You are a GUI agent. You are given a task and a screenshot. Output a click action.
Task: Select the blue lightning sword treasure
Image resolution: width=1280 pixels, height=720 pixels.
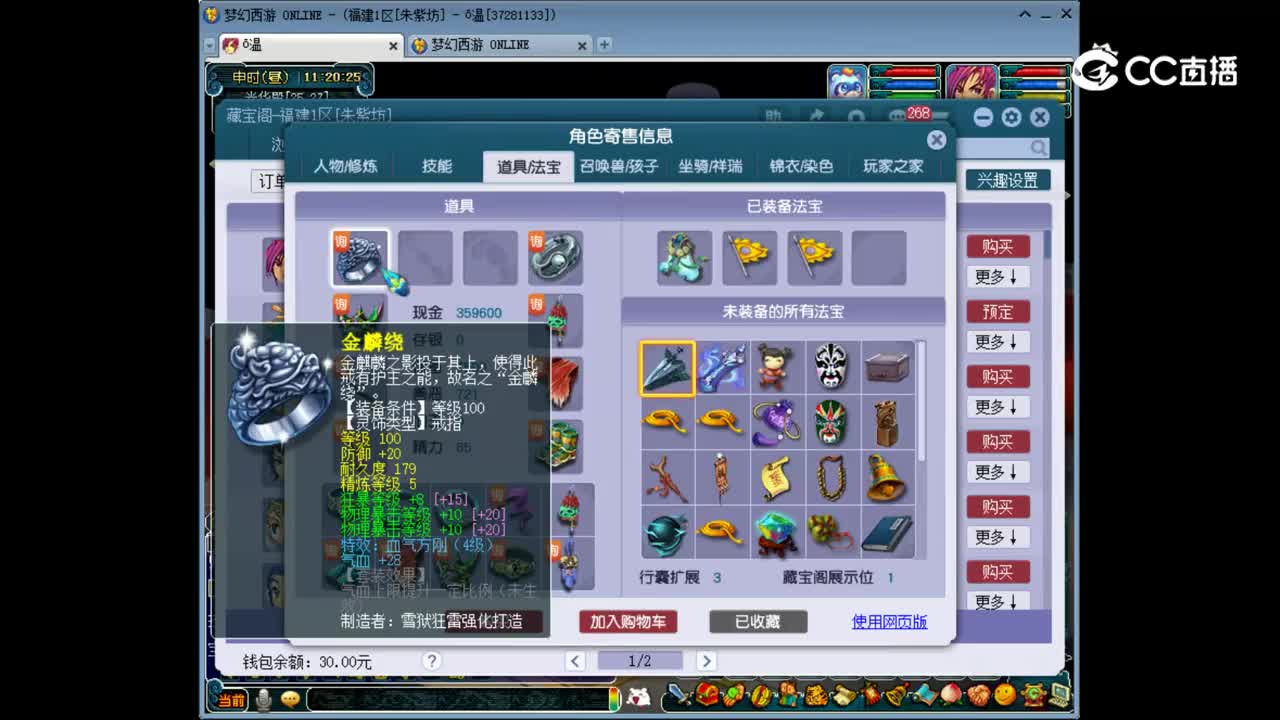tap(722, 368)
